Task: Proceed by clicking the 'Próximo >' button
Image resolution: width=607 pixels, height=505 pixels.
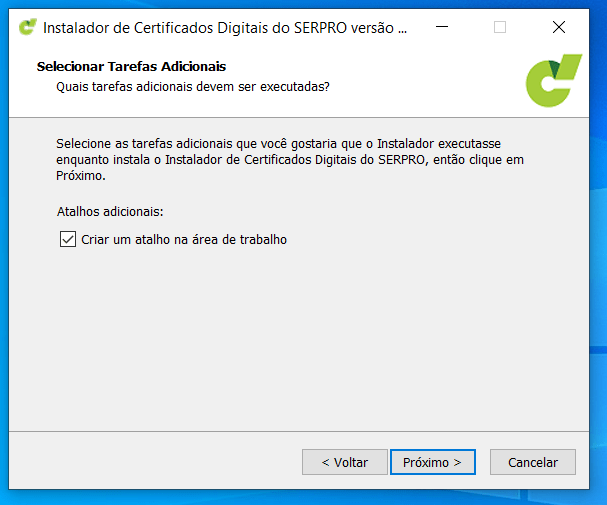Action: click(x=432, y=462)
